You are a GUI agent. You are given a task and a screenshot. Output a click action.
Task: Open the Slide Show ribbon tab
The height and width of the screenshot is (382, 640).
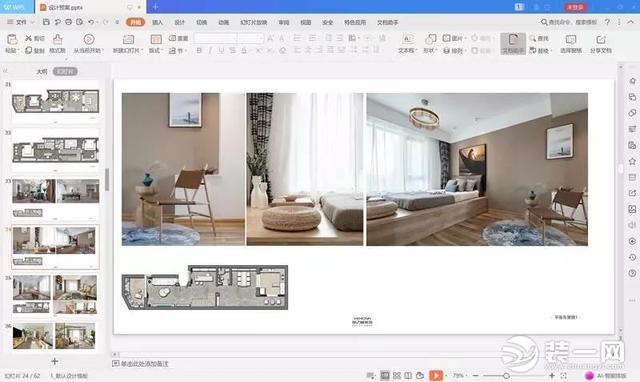click(x=253, y=22)
